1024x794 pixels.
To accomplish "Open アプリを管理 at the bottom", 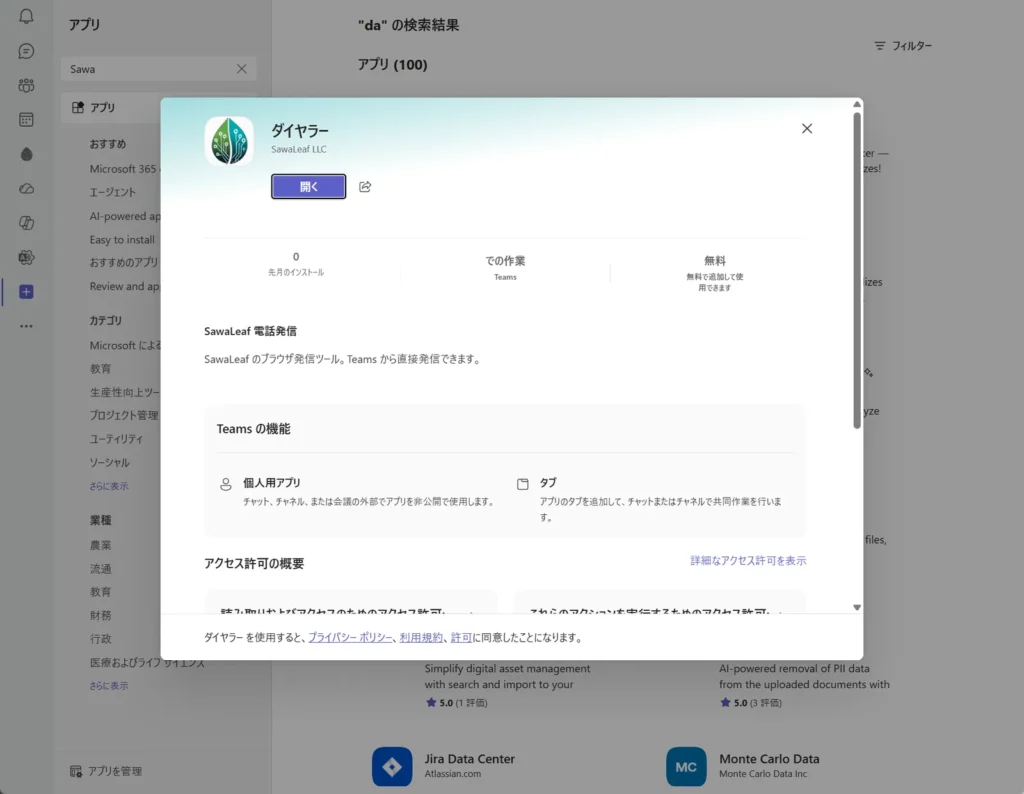I will pos(106,771).
